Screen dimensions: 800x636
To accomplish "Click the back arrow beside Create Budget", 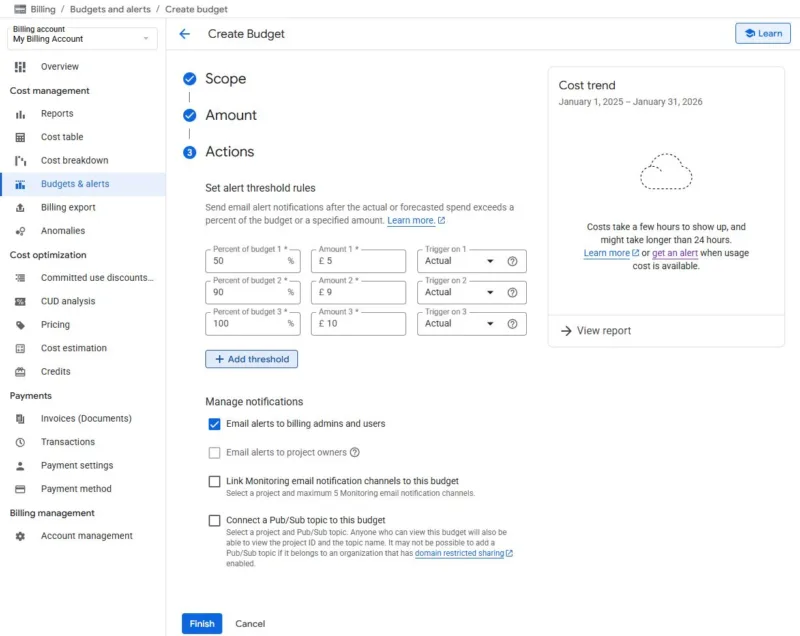I will 184,34.
